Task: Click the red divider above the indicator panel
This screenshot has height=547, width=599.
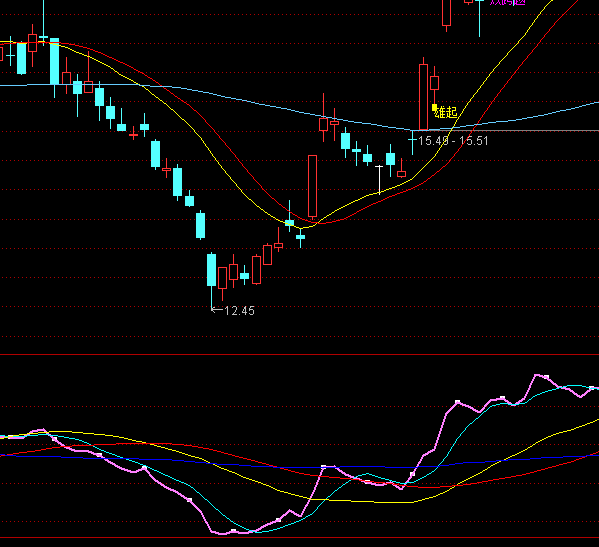Action: pyautogui.click(x=300, y=355)
